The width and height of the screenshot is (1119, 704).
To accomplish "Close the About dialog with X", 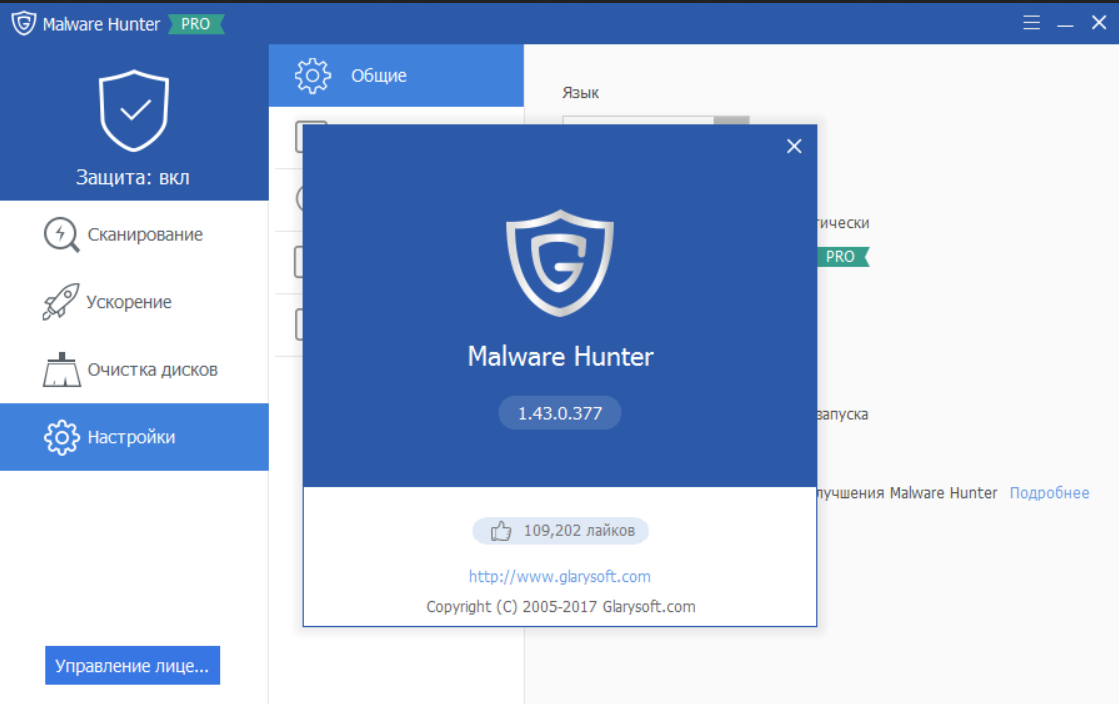I will [794, 146].
